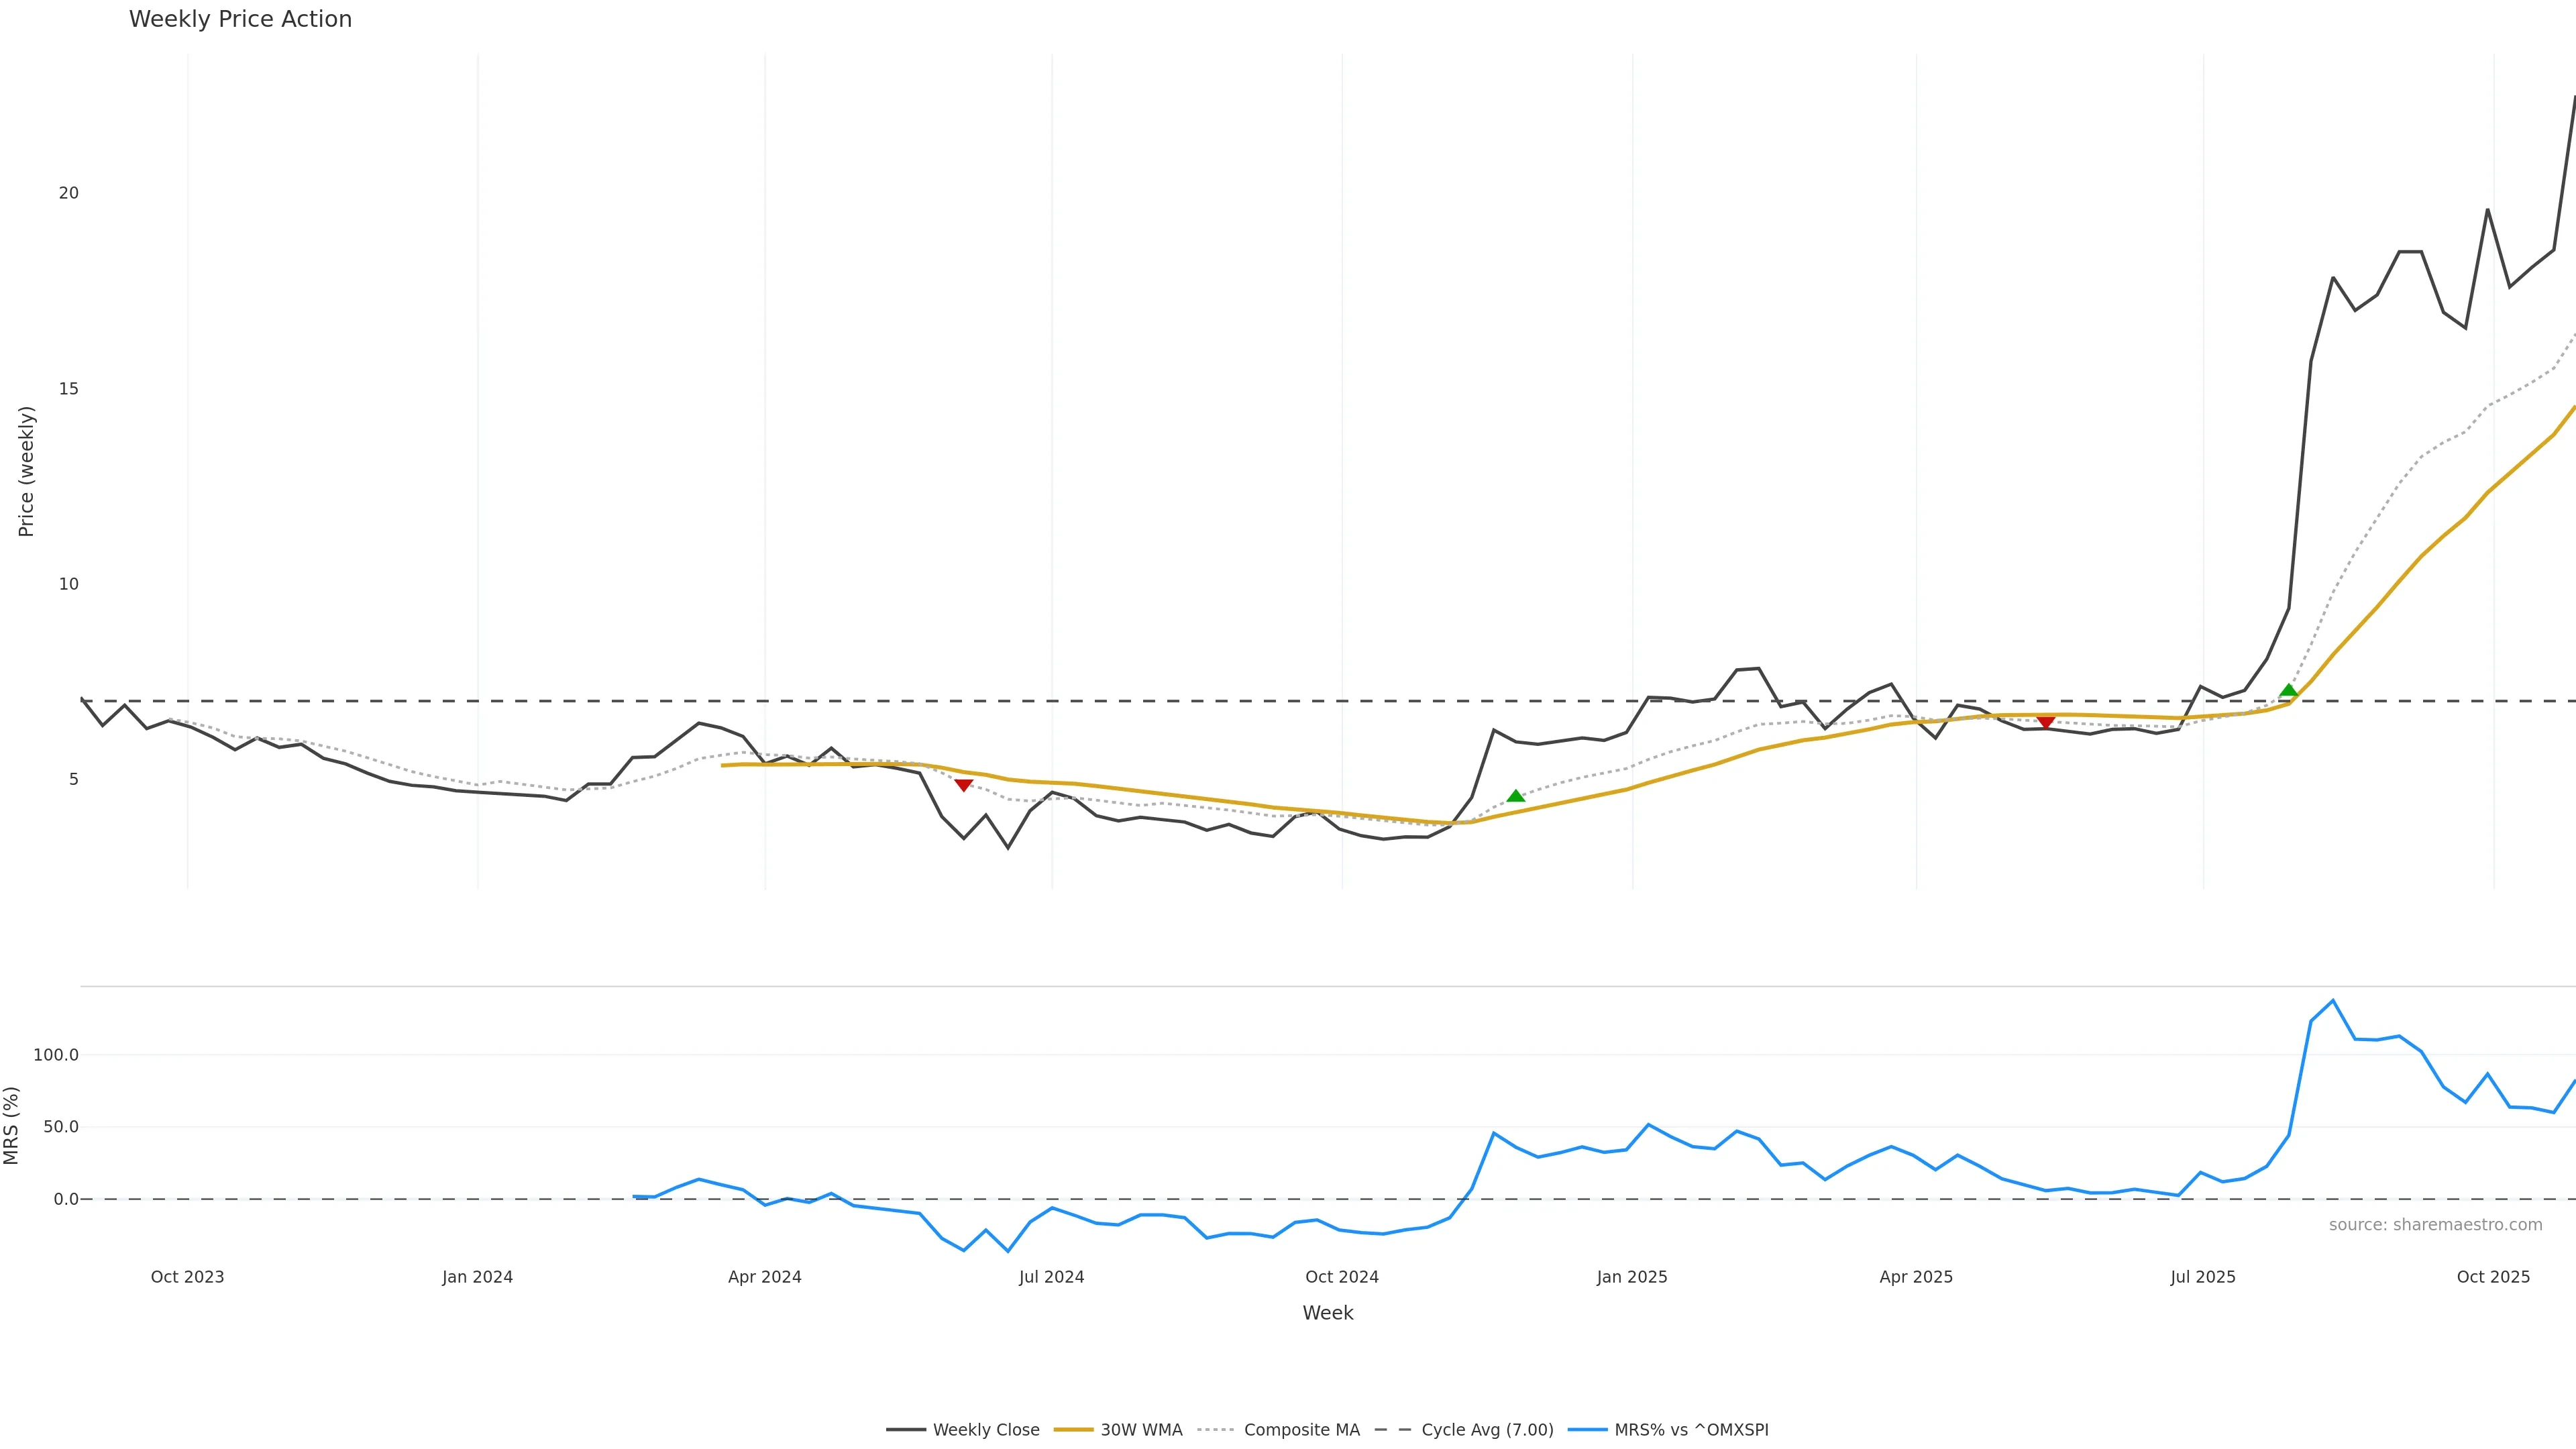Click the green up-triangle marker near December 2024

pyautogui.click(x=1515, y=796)
